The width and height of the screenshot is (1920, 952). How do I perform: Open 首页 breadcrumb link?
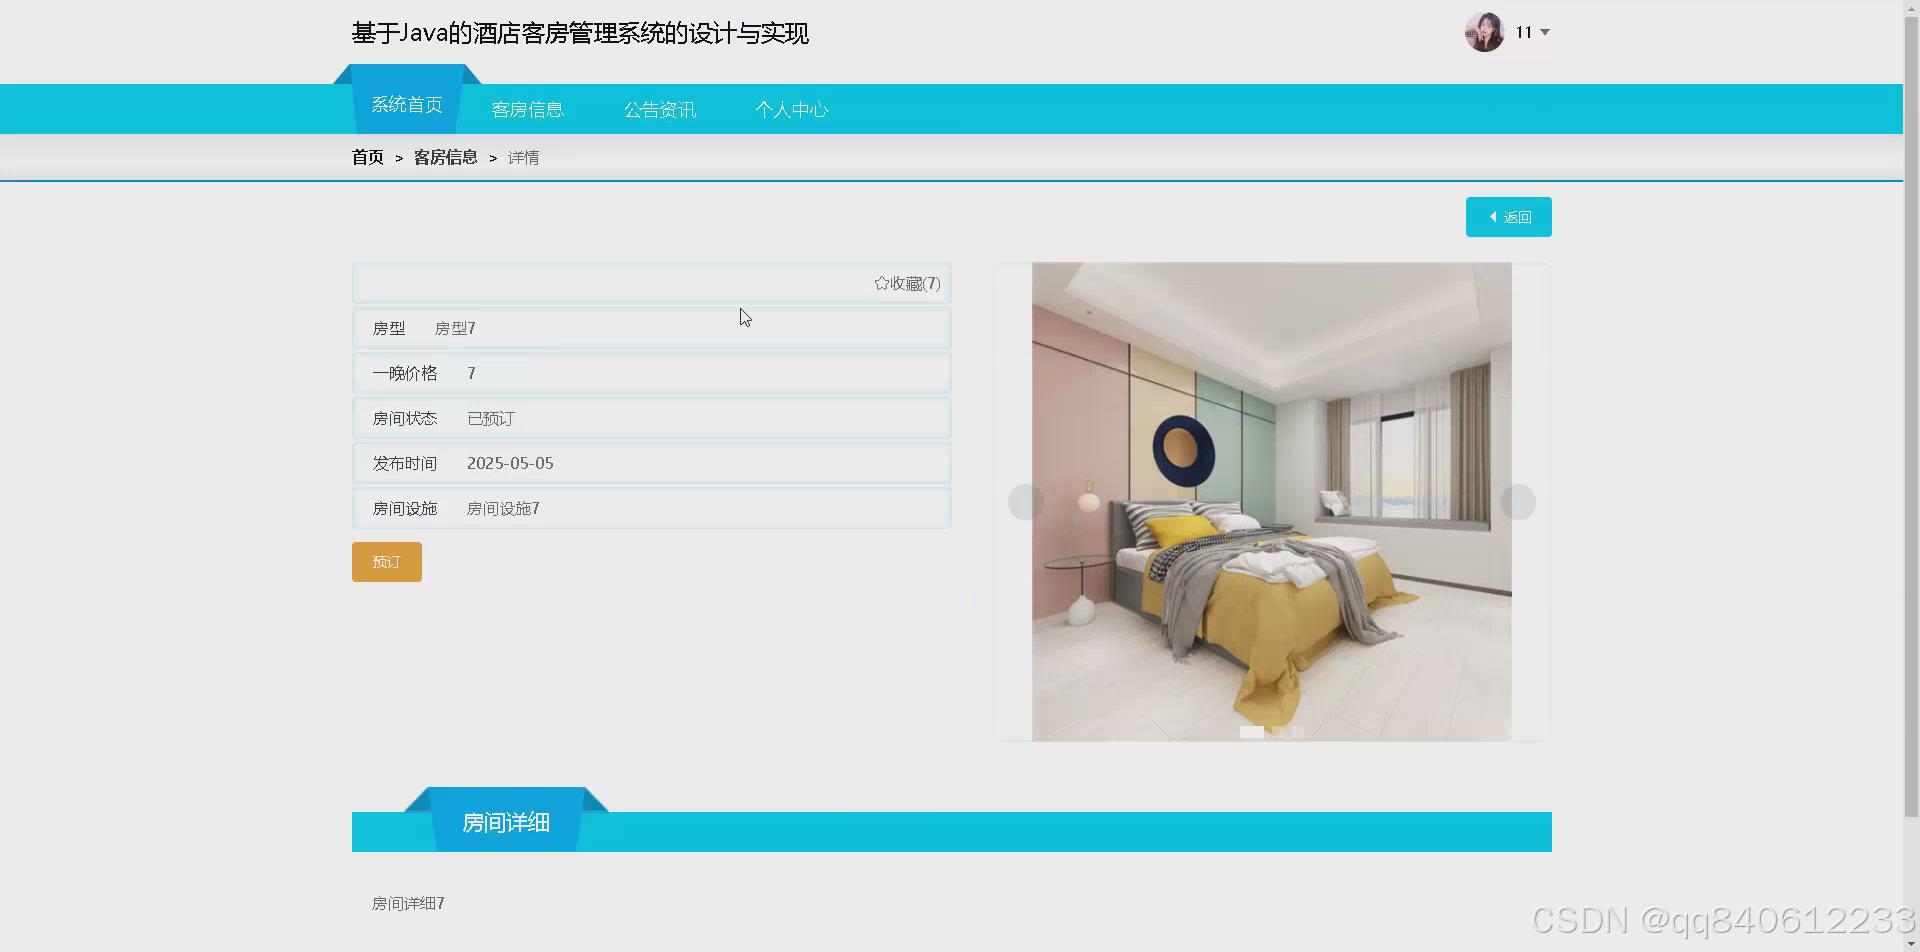[x=366, y=157]
